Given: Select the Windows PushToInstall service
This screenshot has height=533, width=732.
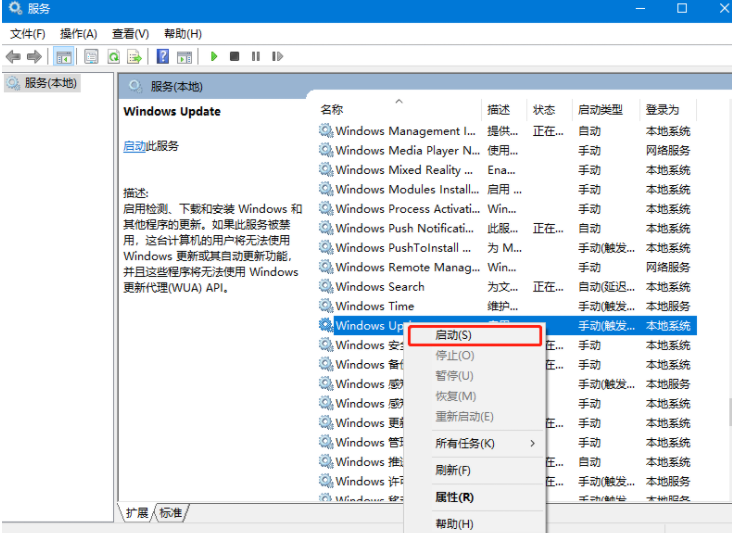Looking at the screenshot, I should (507, 247).
